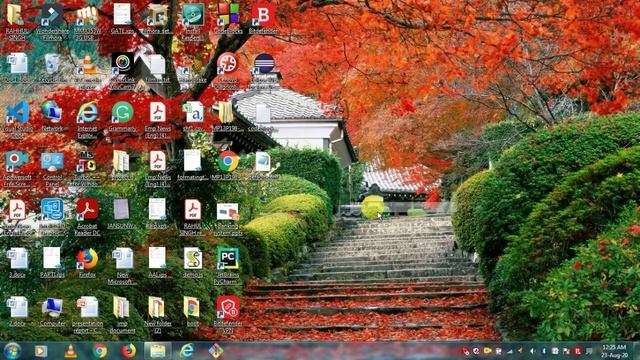Select the CyberLink YouCam desktop shortcut
This screenshot has width=640, height=360.
122,70
